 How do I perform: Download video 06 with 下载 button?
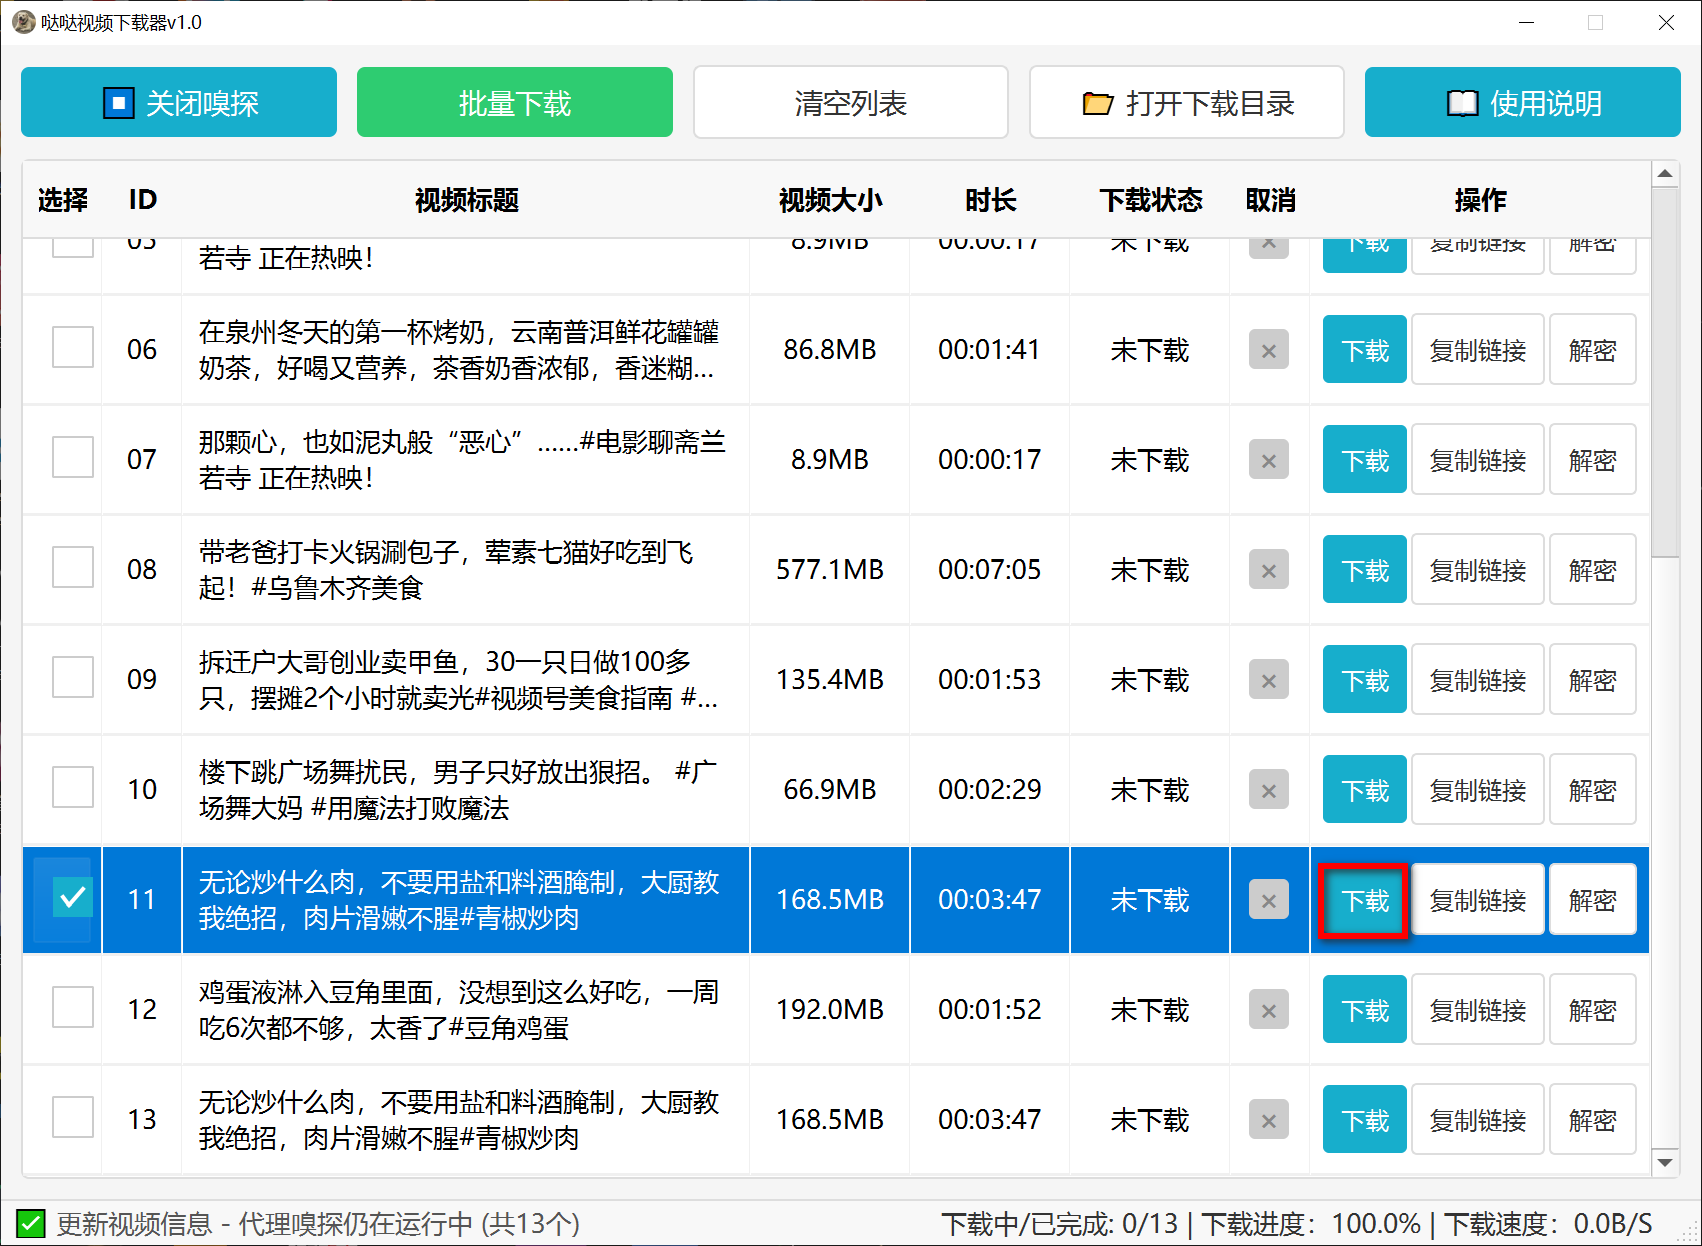point(1365,350)
